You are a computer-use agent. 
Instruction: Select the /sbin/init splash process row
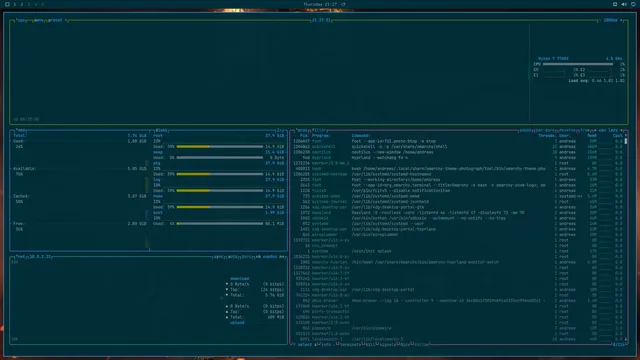(x=458, y=251)
